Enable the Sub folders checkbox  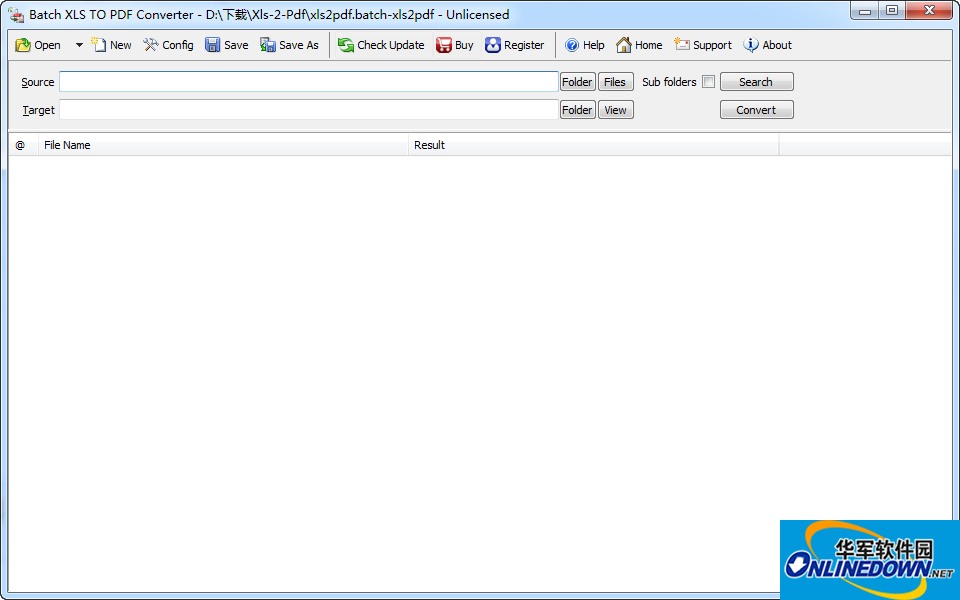(708, 81)
